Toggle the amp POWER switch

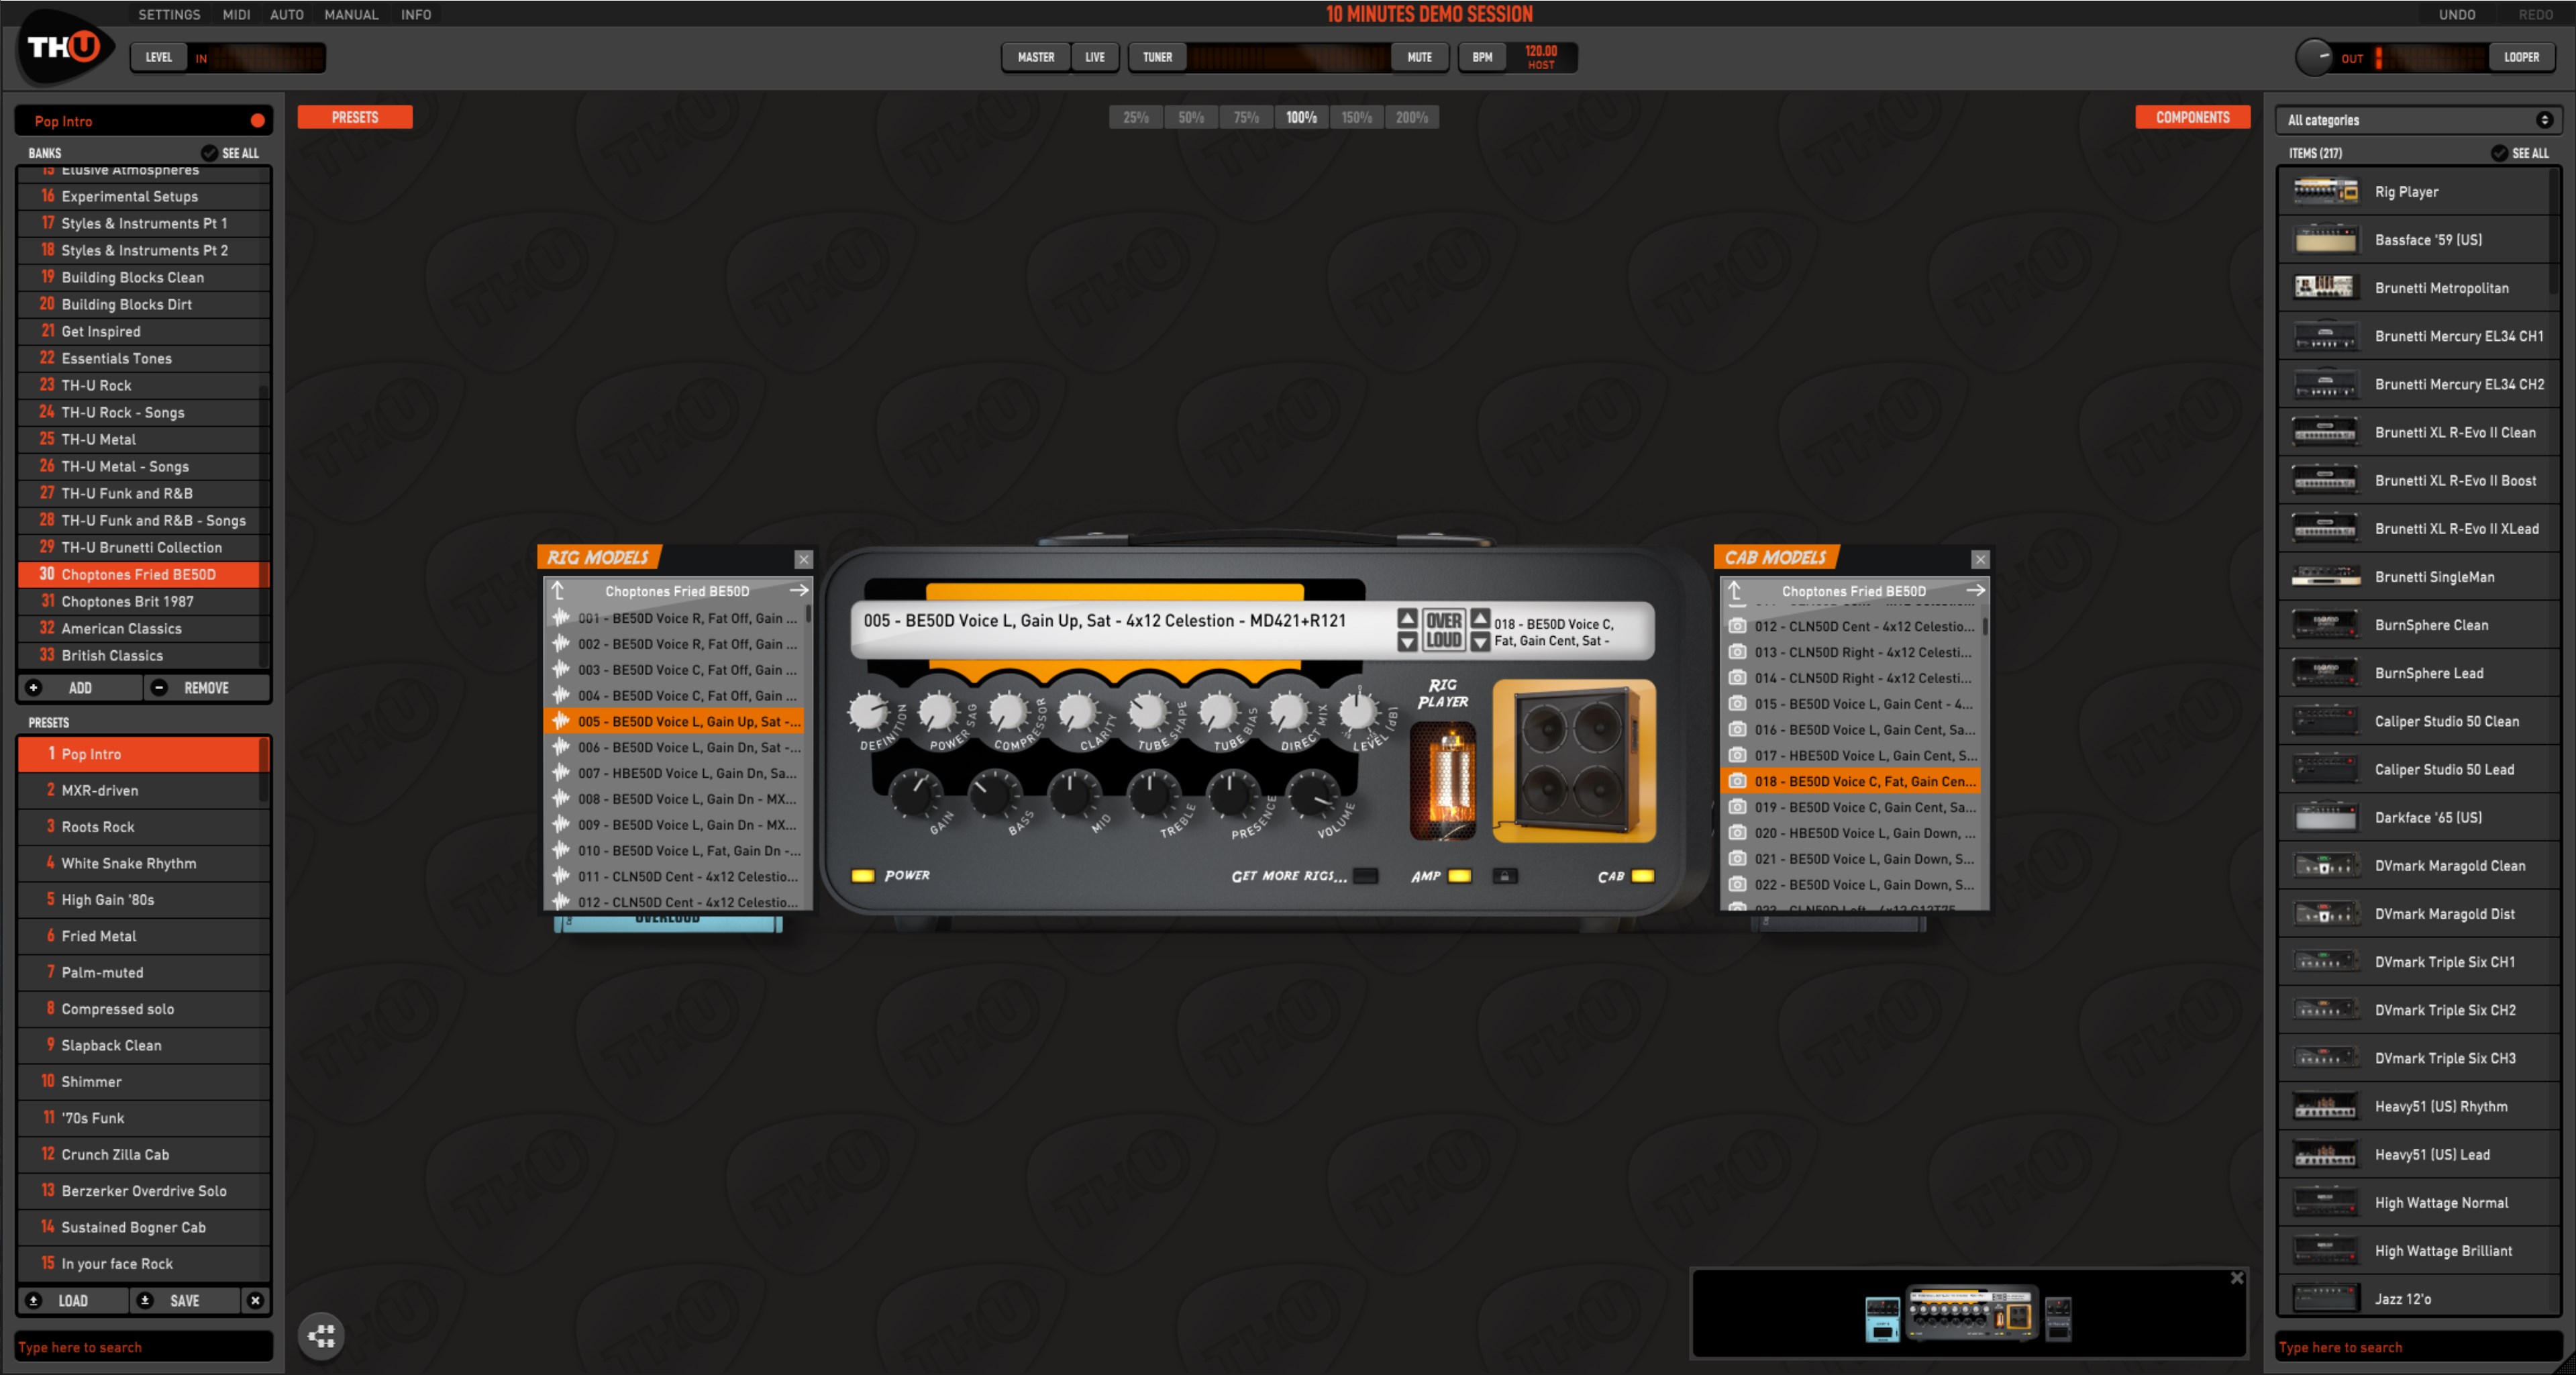click(x=862, y=876)
